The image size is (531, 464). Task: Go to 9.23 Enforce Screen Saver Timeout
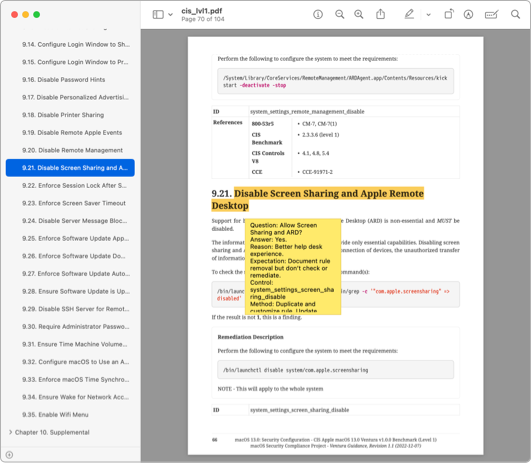point(74,203)
